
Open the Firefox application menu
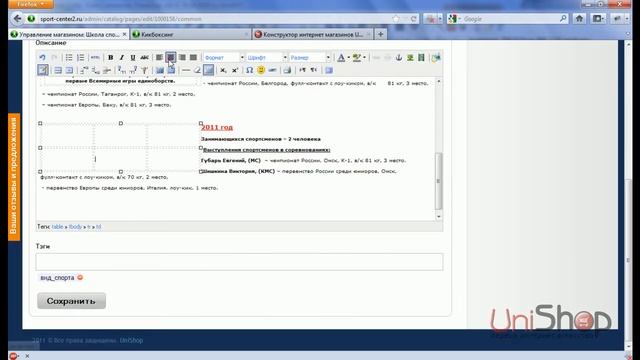pos(31,4)
